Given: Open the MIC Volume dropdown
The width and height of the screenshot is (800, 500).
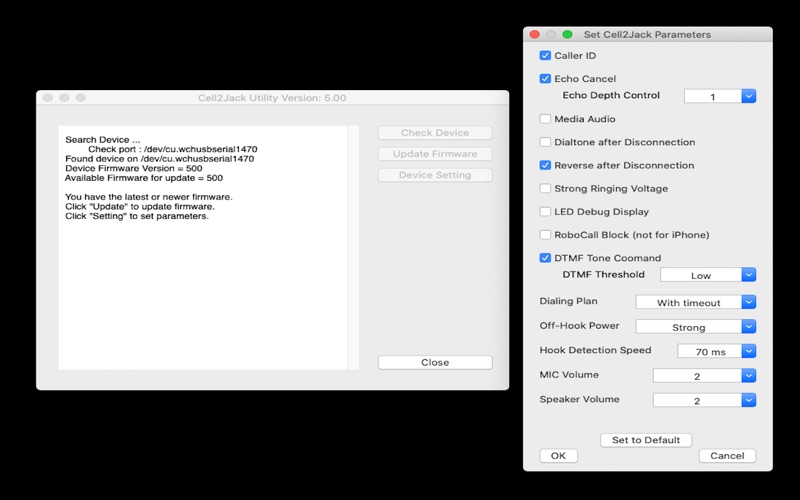Looking at the screenshot, I should (704, 376).
